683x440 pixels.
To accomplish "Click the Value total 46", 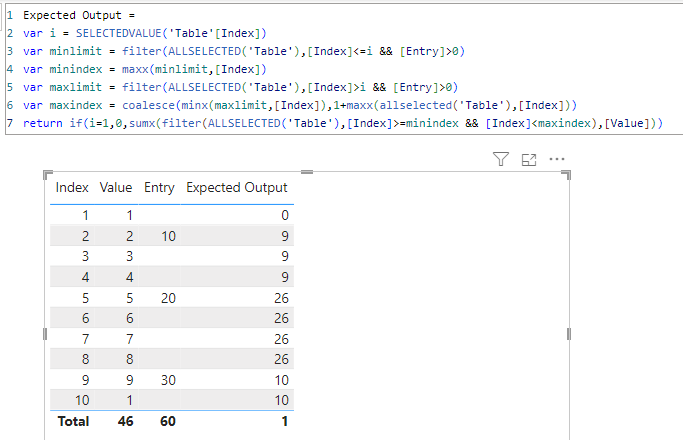I will 125,421.
